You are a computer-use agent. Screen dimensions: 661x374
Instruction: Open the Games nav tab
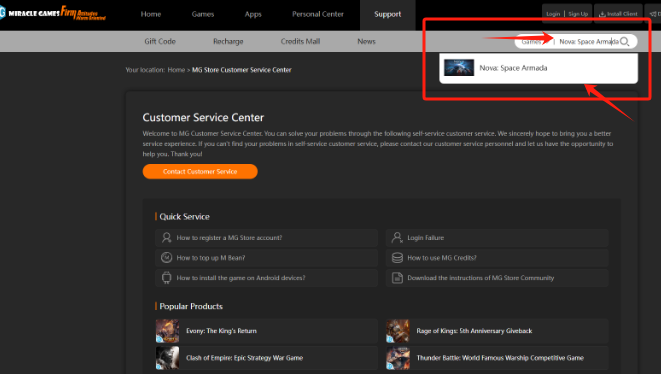203,14
